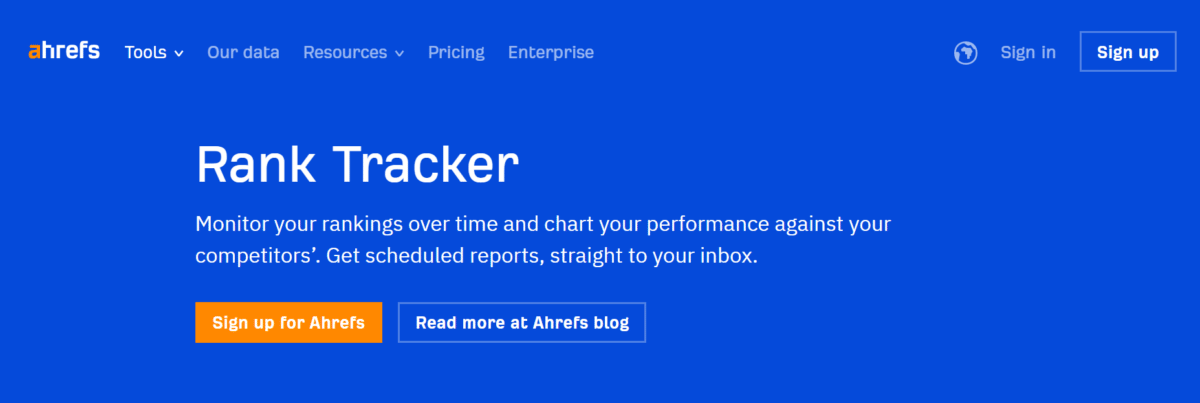Click the outlined Sign up button
This screenshot has height=403, width=1200.
(1128, 52)
